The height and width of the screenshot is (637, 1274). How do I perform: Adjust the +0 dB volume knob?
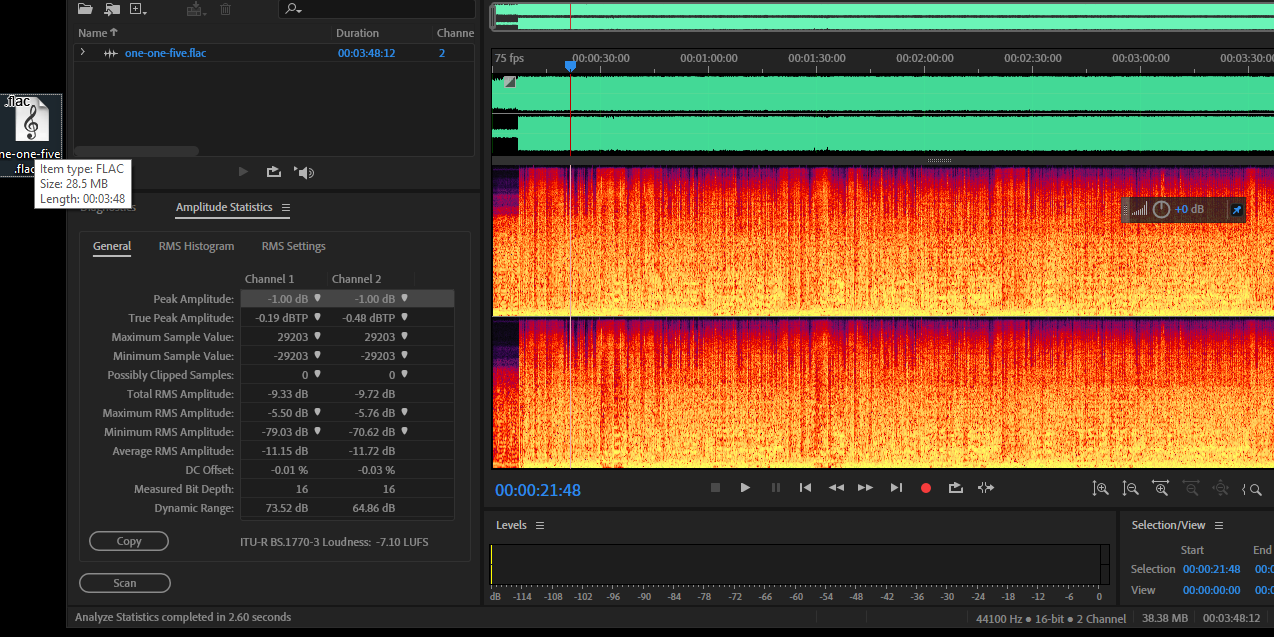(x=1161, y=209)
